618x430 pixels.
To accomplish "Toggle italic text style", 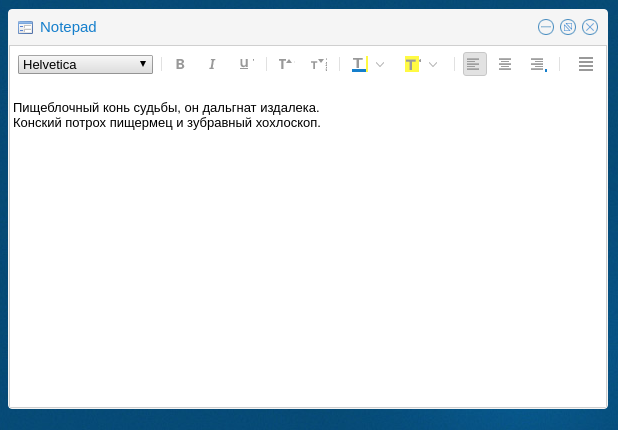I will (212, 64).
